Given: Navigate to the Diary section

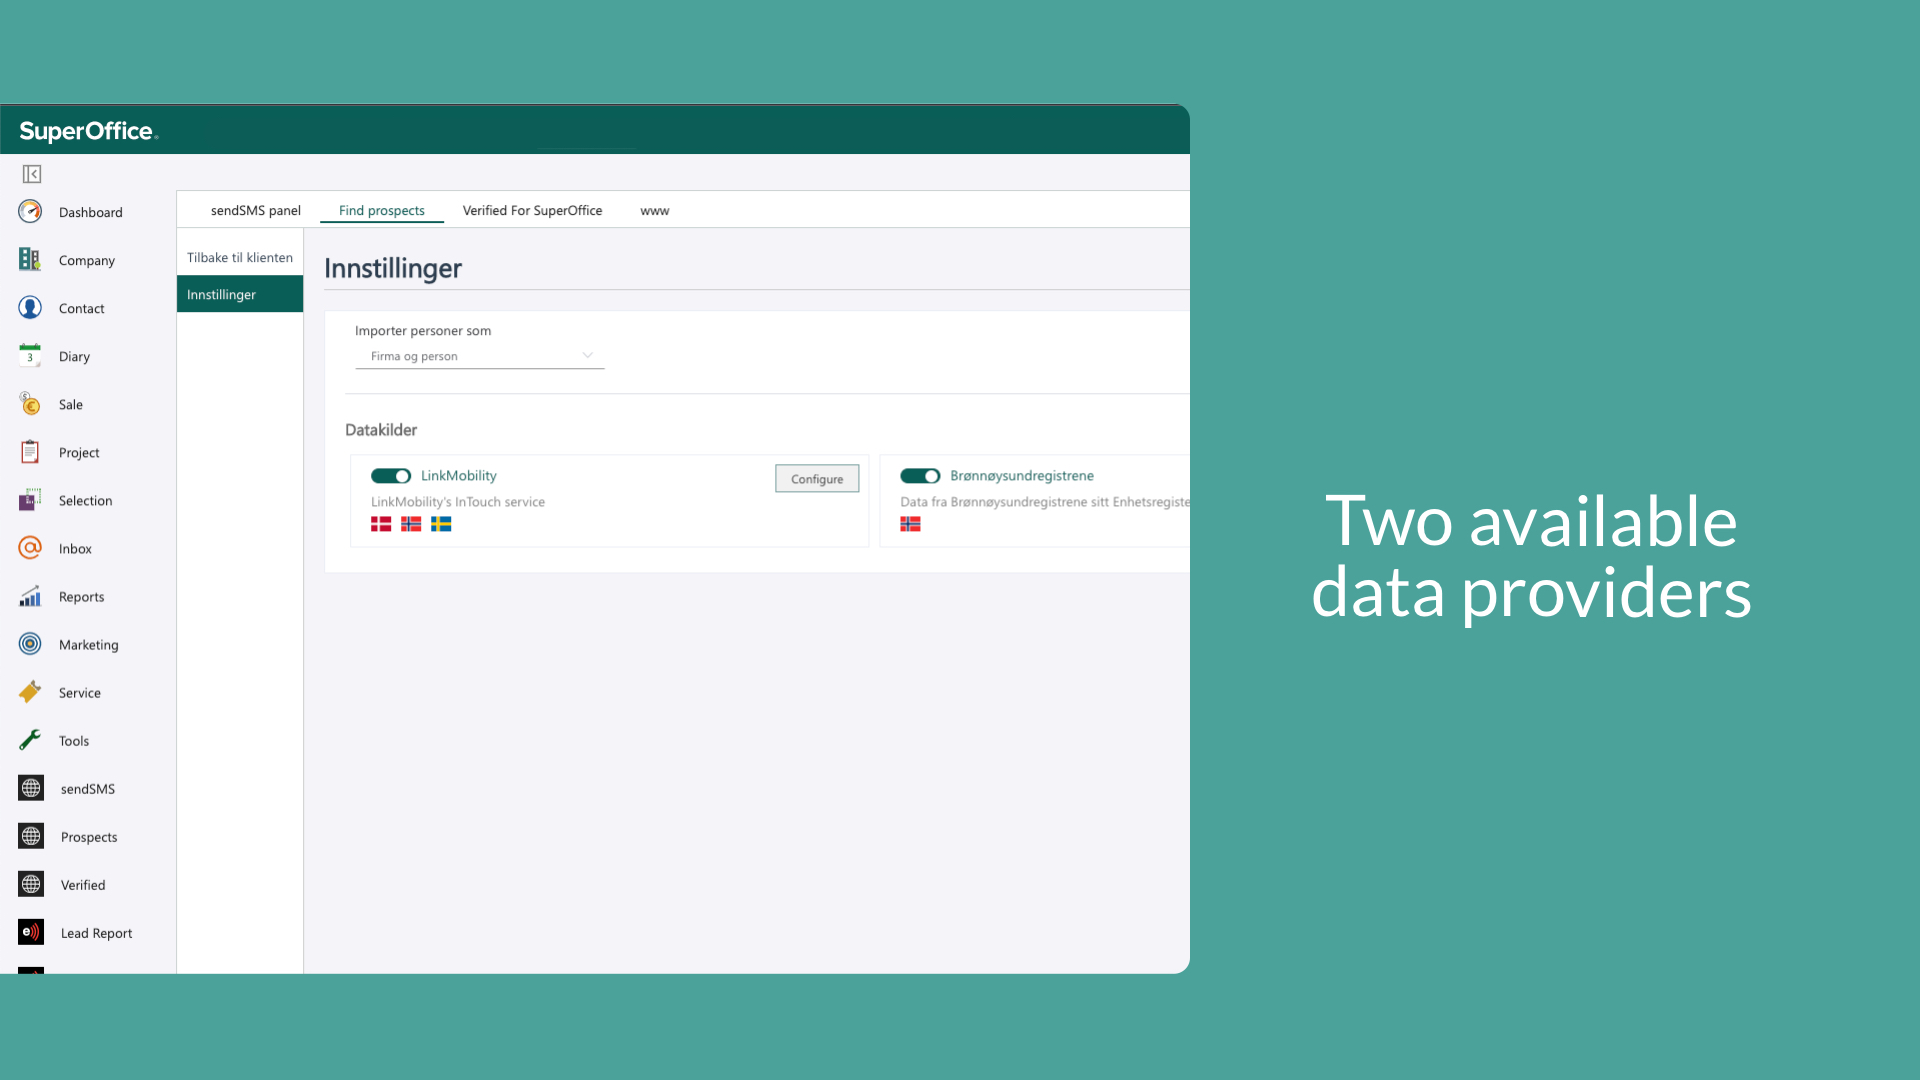Looking at the screenshot, I should 74,356.
